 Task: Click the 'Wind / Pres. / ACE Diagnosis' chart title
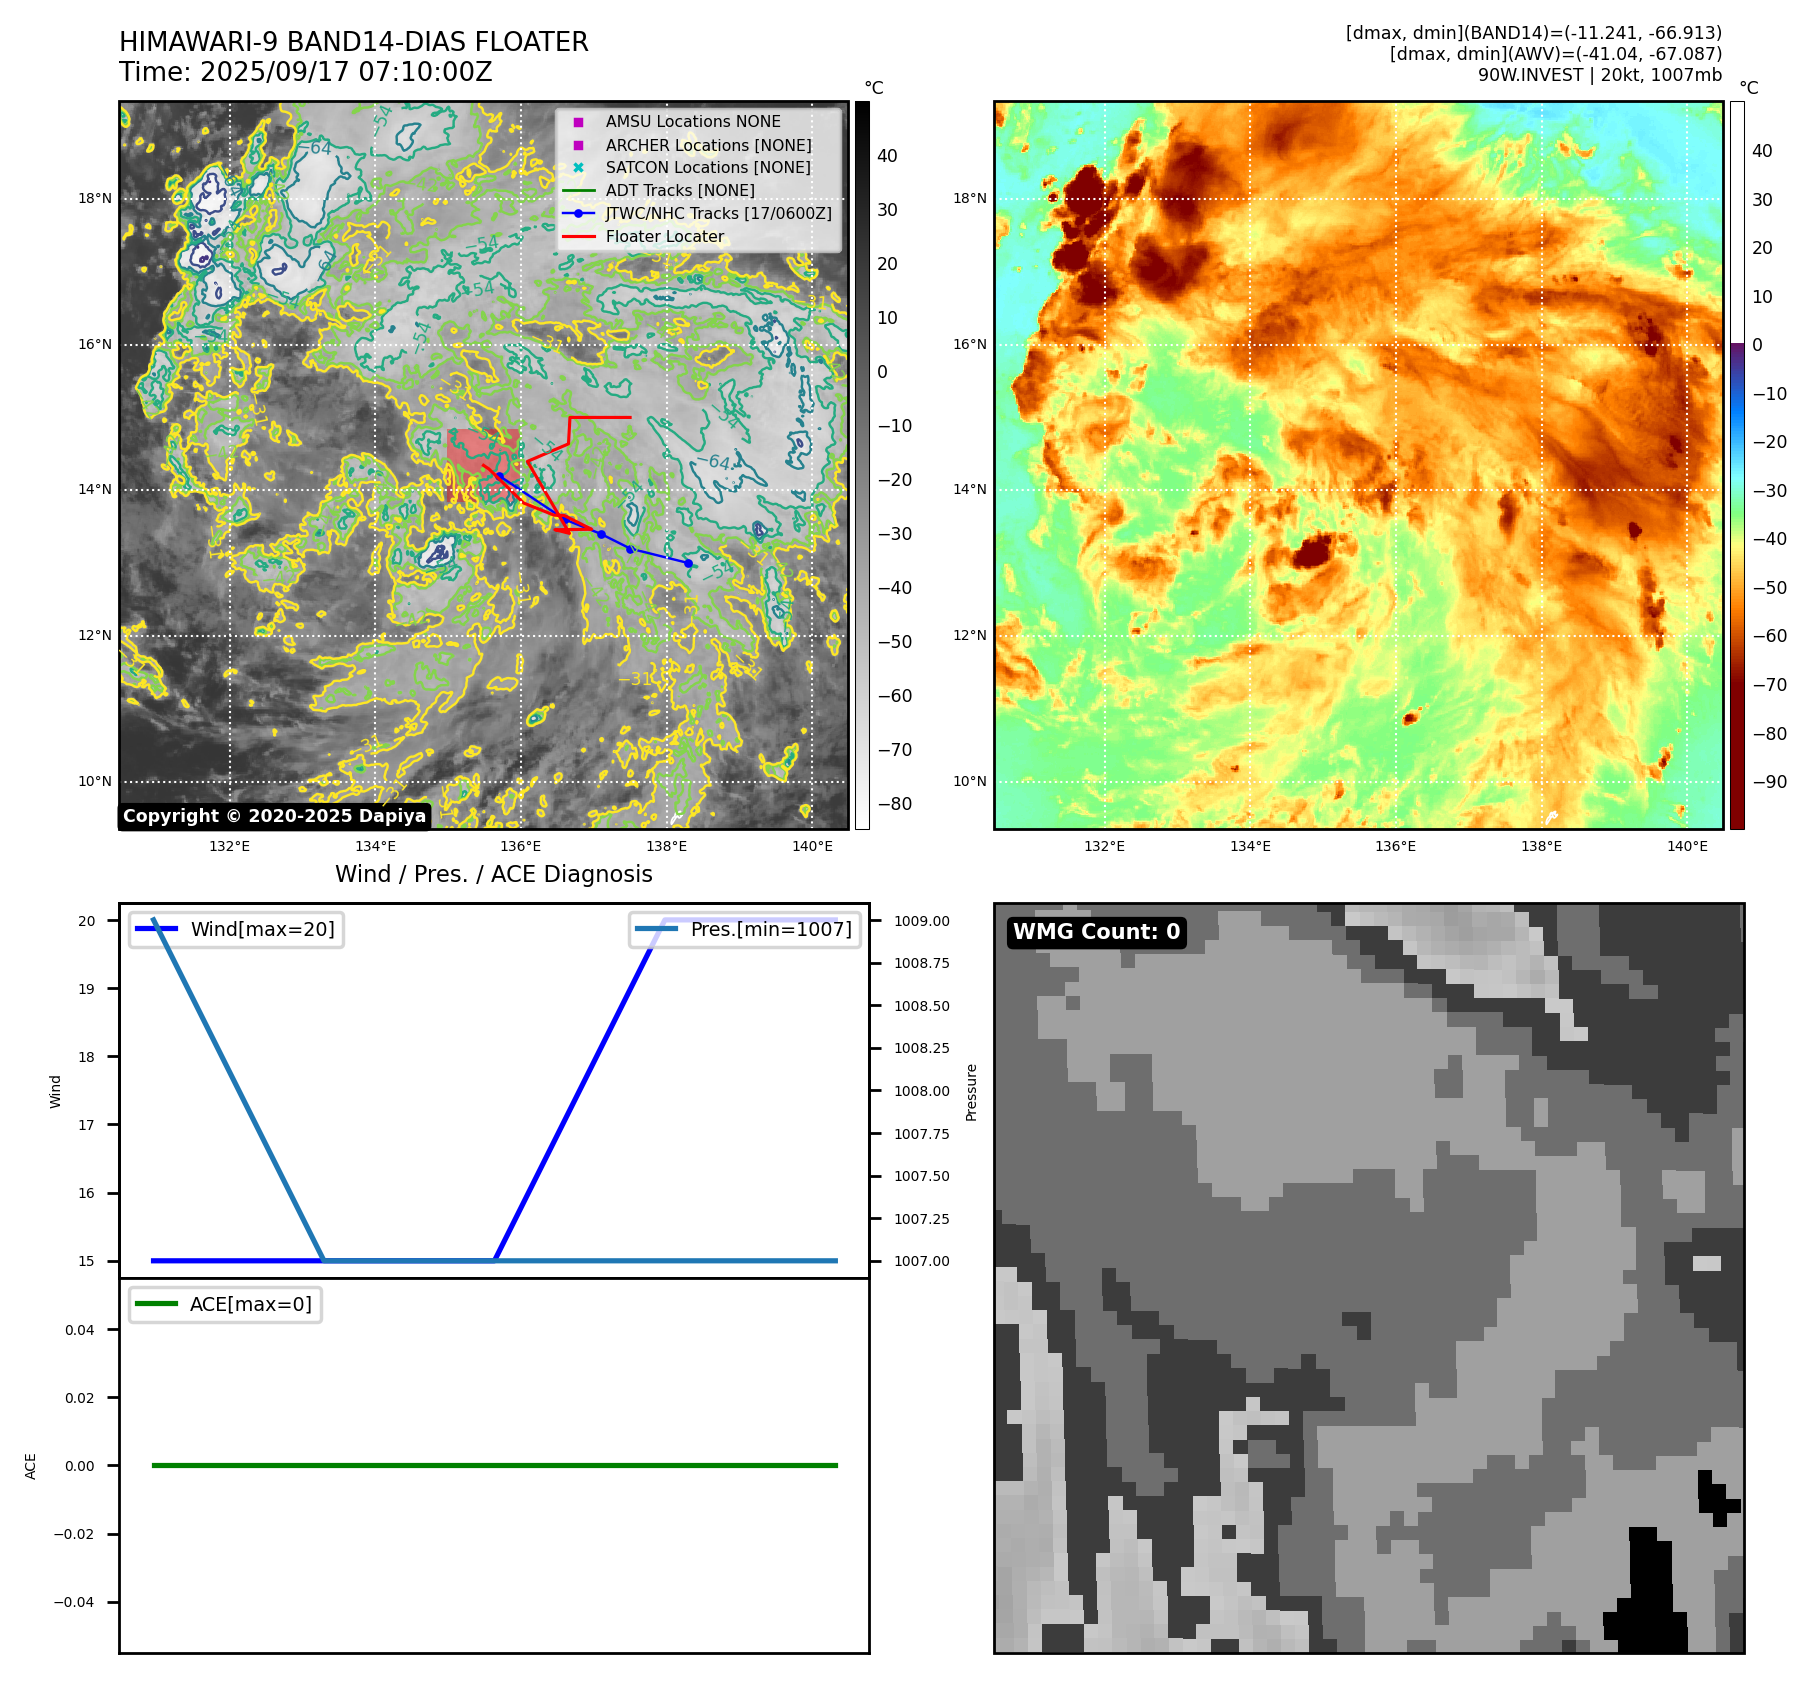pos(494,875)
